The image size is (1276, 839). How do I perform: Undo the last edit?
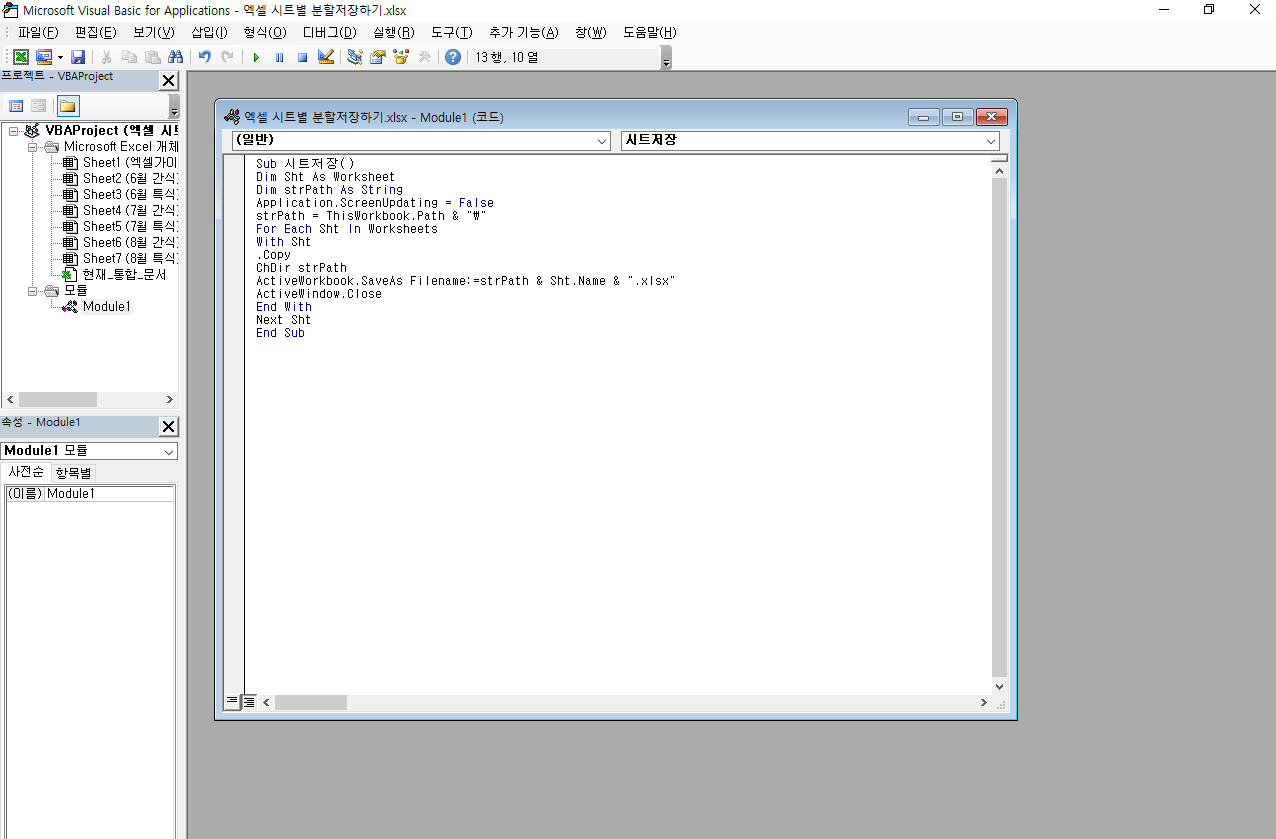click(204, 57)
